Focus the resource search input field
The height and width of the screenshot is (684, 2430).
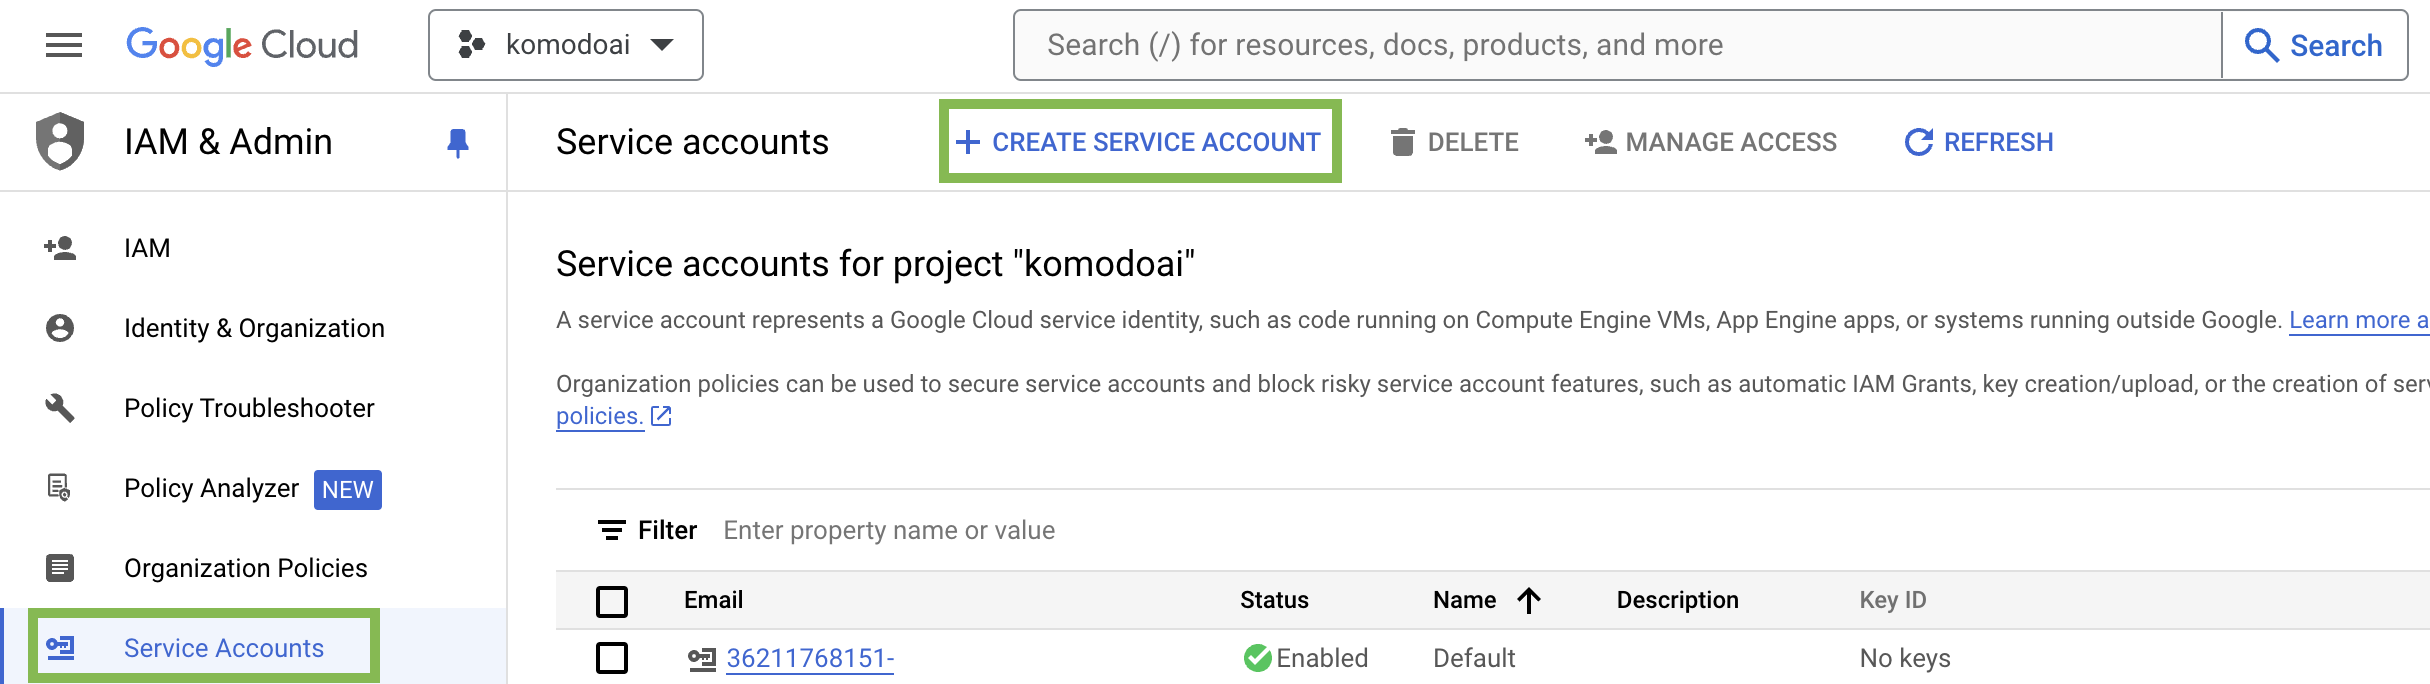click(x=1616, y=45)
